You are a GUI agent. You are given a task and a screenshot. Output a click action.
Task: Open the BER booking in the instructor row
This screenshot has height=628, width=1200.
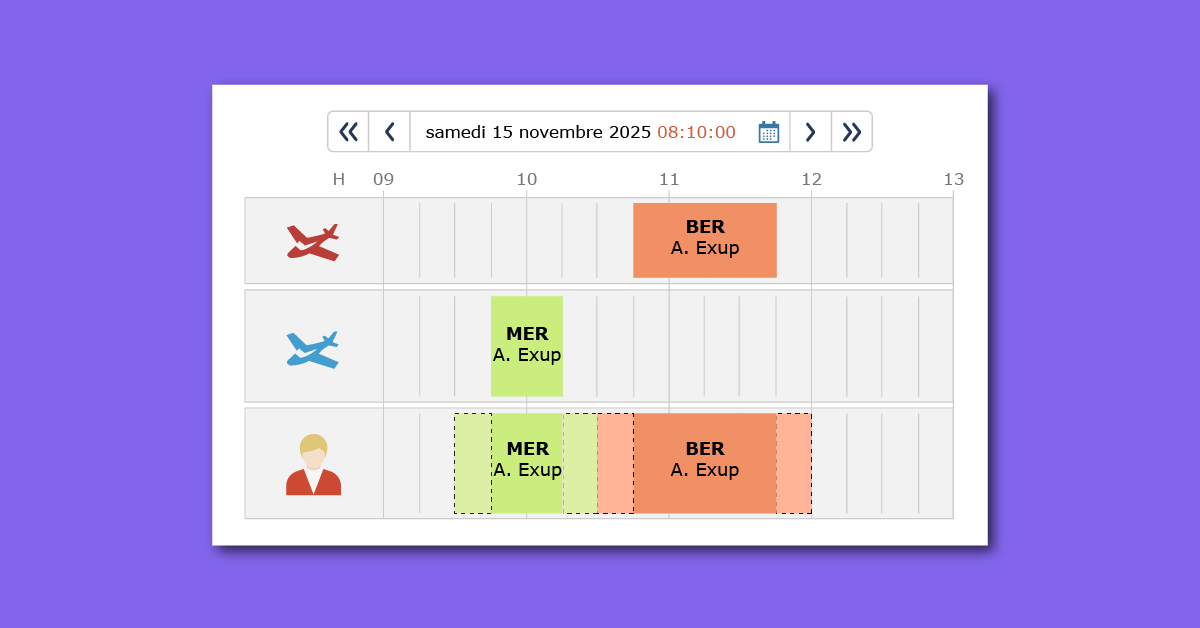tap(705, 462)
